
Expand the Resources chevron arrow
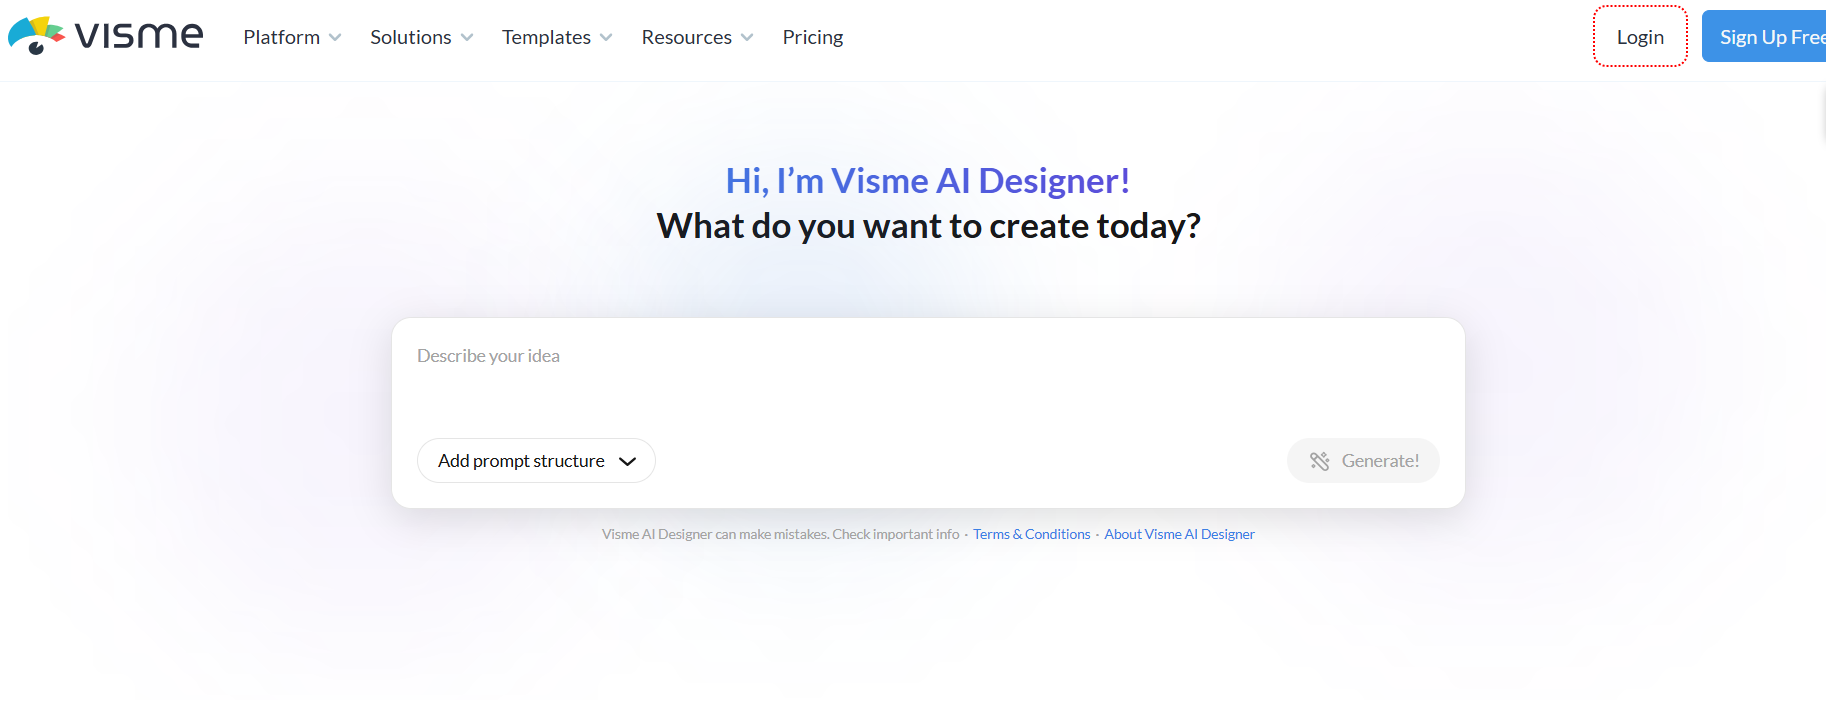747,38
